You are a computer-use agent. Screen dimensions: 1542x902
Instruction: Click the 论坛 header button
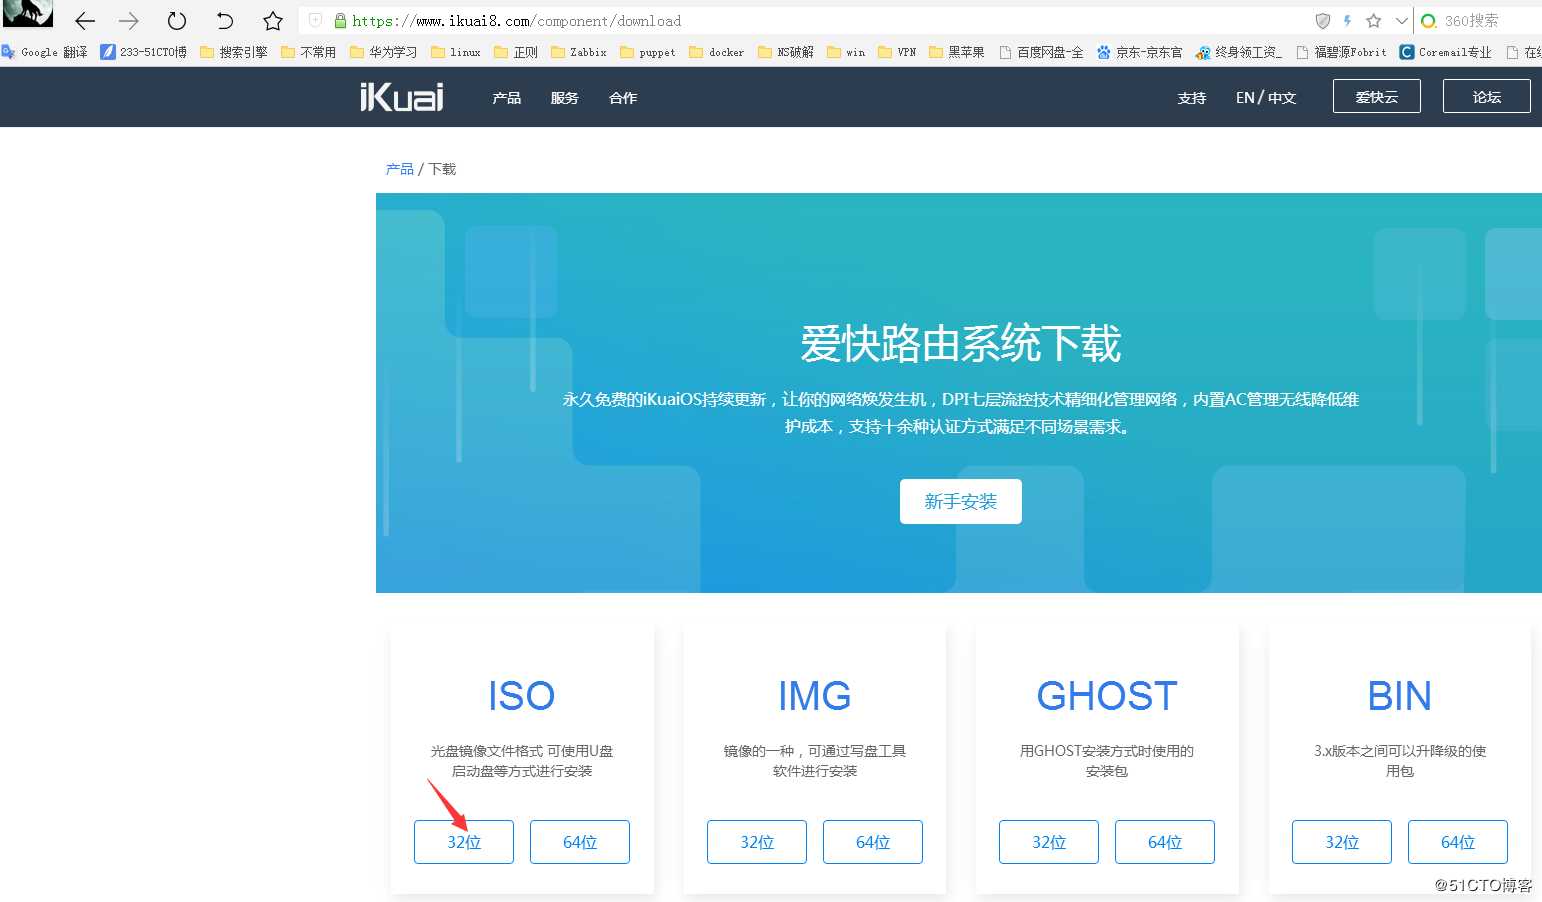click(x=1487, y=96)
